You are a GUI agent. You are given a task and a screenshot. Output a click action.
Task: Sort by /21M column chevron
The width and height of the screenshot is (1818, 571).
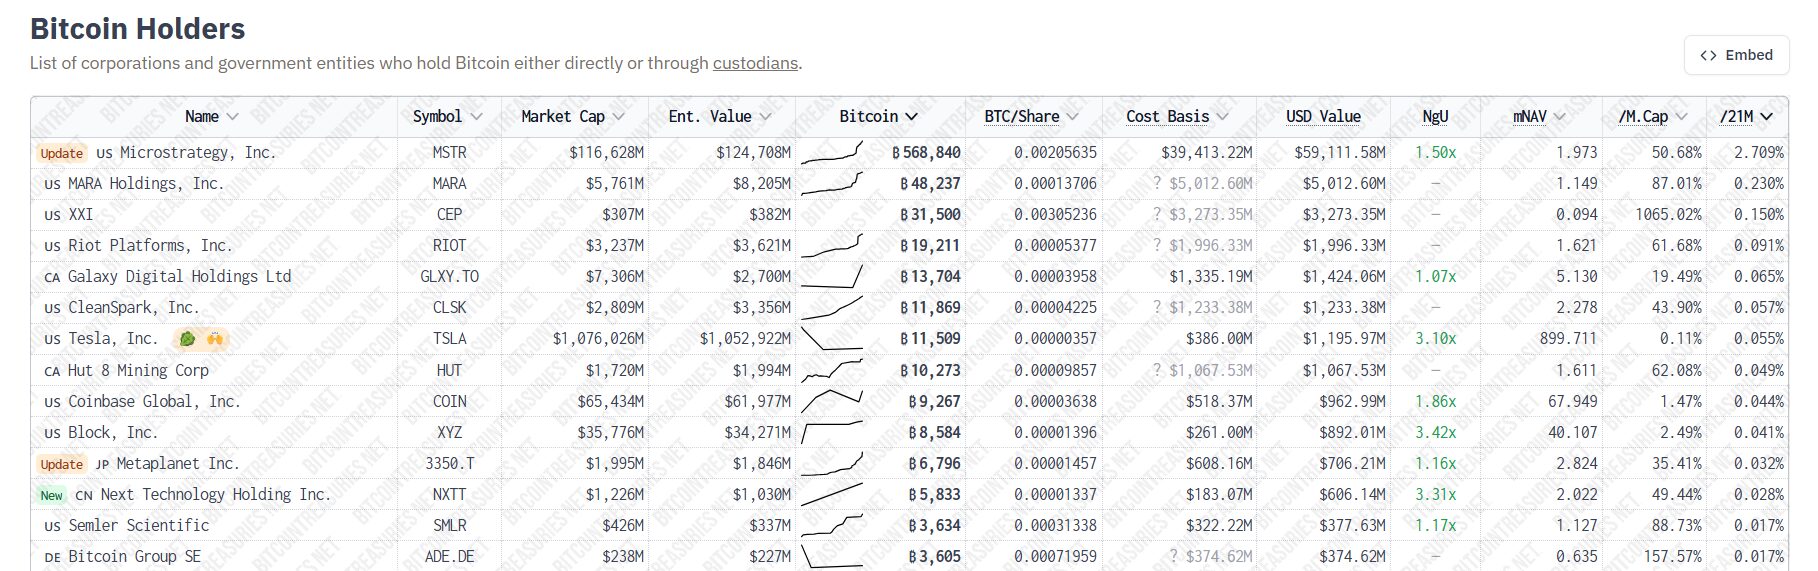point(1766,117)
